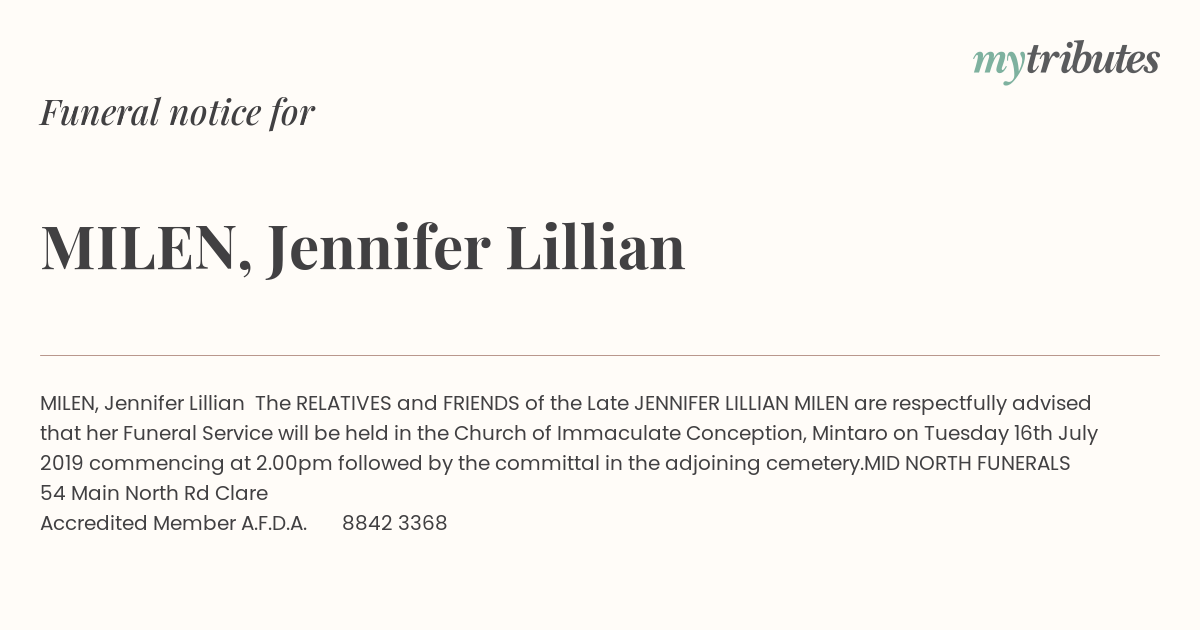Screen dimensions: 1200x630
Task: Click the mytributes logo
Action: click(1066, 61)
